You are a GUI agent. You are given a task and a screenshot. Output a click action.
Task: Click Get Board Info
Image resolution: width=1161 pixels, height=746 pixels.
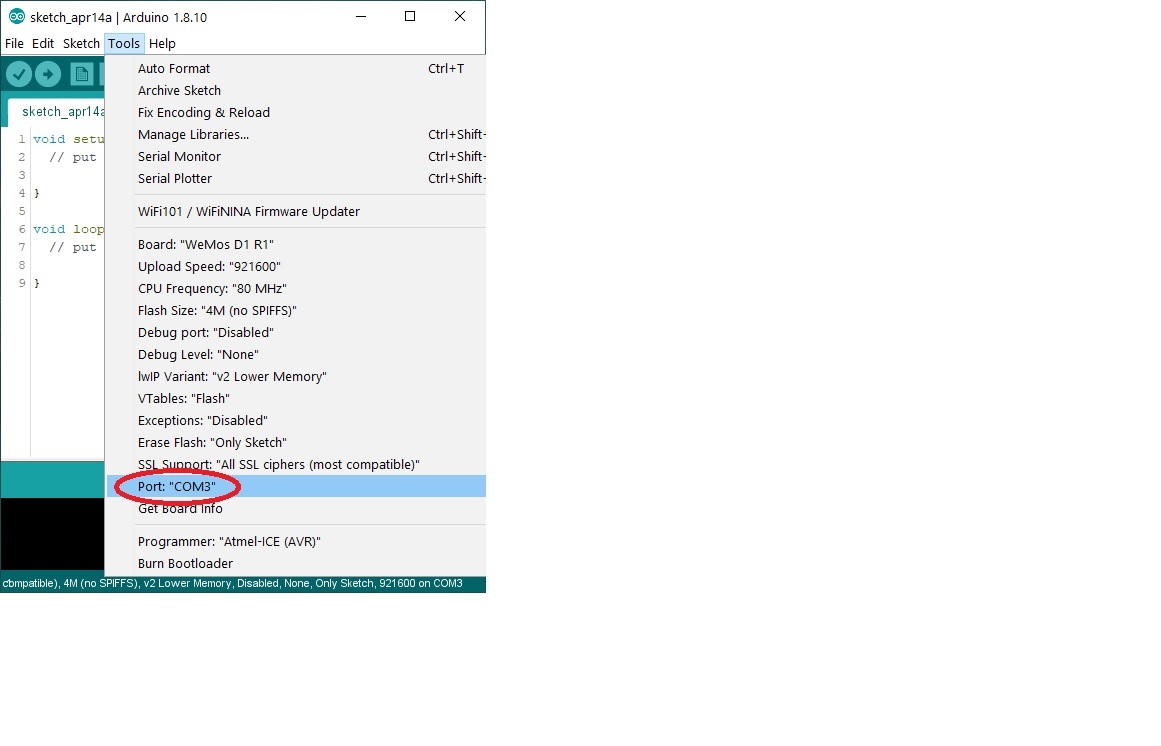tap(296, 508)
